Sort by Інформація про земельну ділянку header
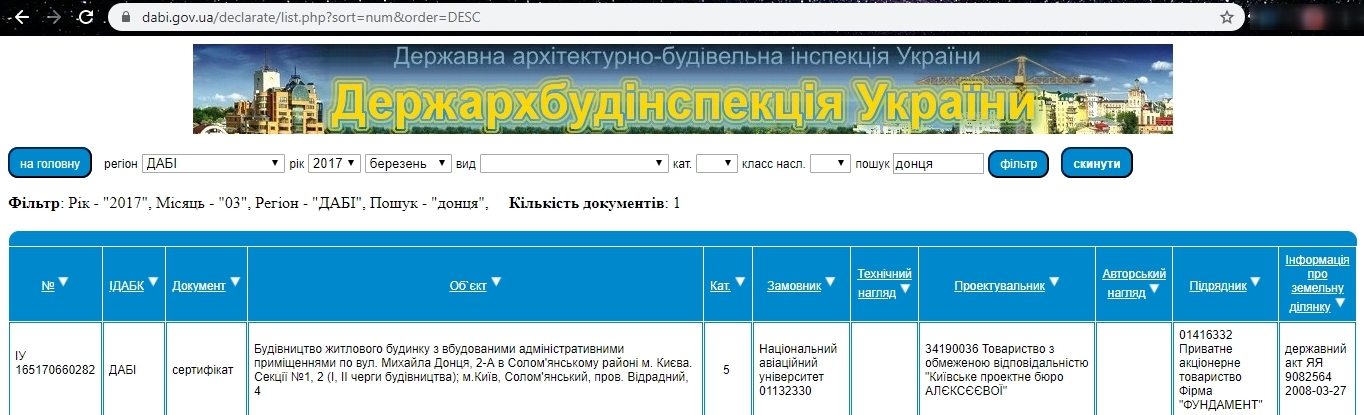The image size is (1364, 415). 1317,282
